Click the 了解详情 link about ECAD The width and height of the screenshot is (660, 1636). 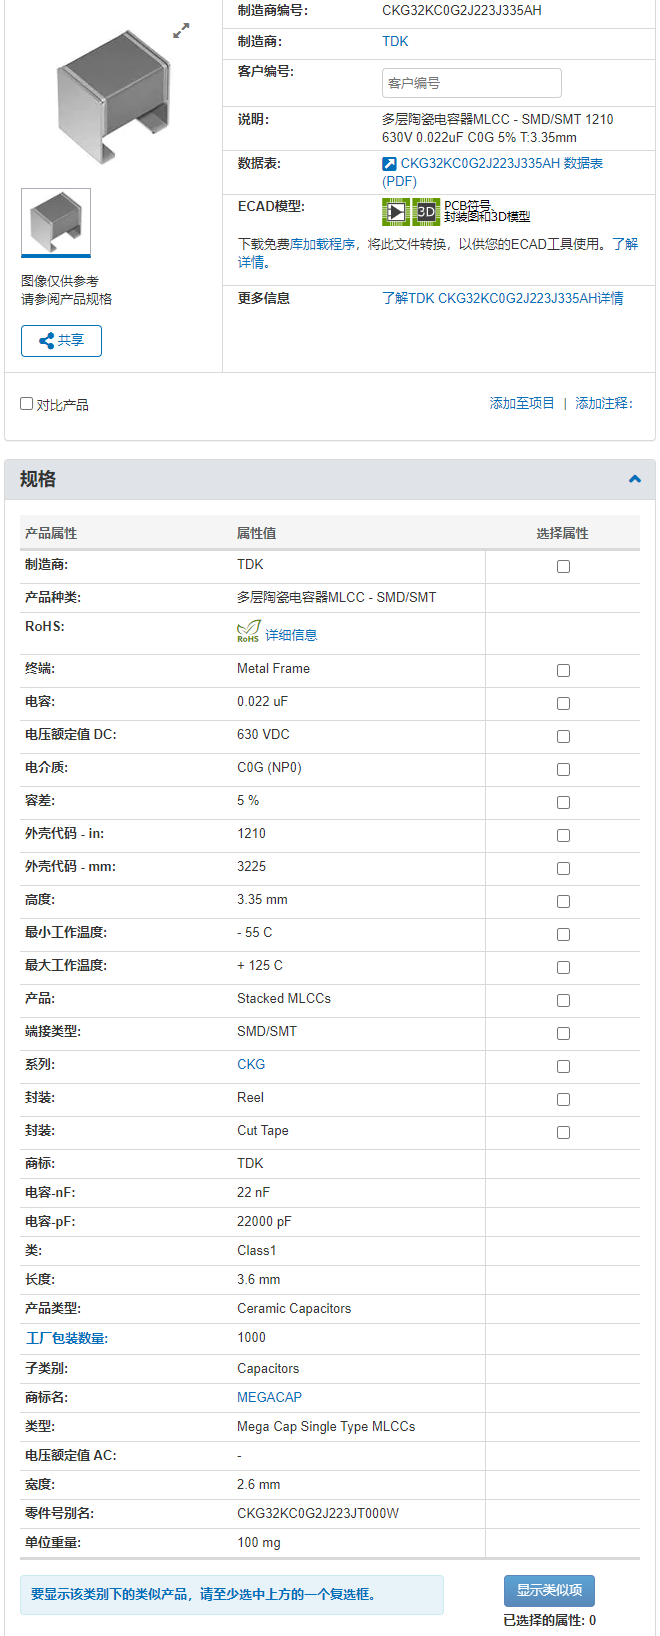[x=438, y=253]
